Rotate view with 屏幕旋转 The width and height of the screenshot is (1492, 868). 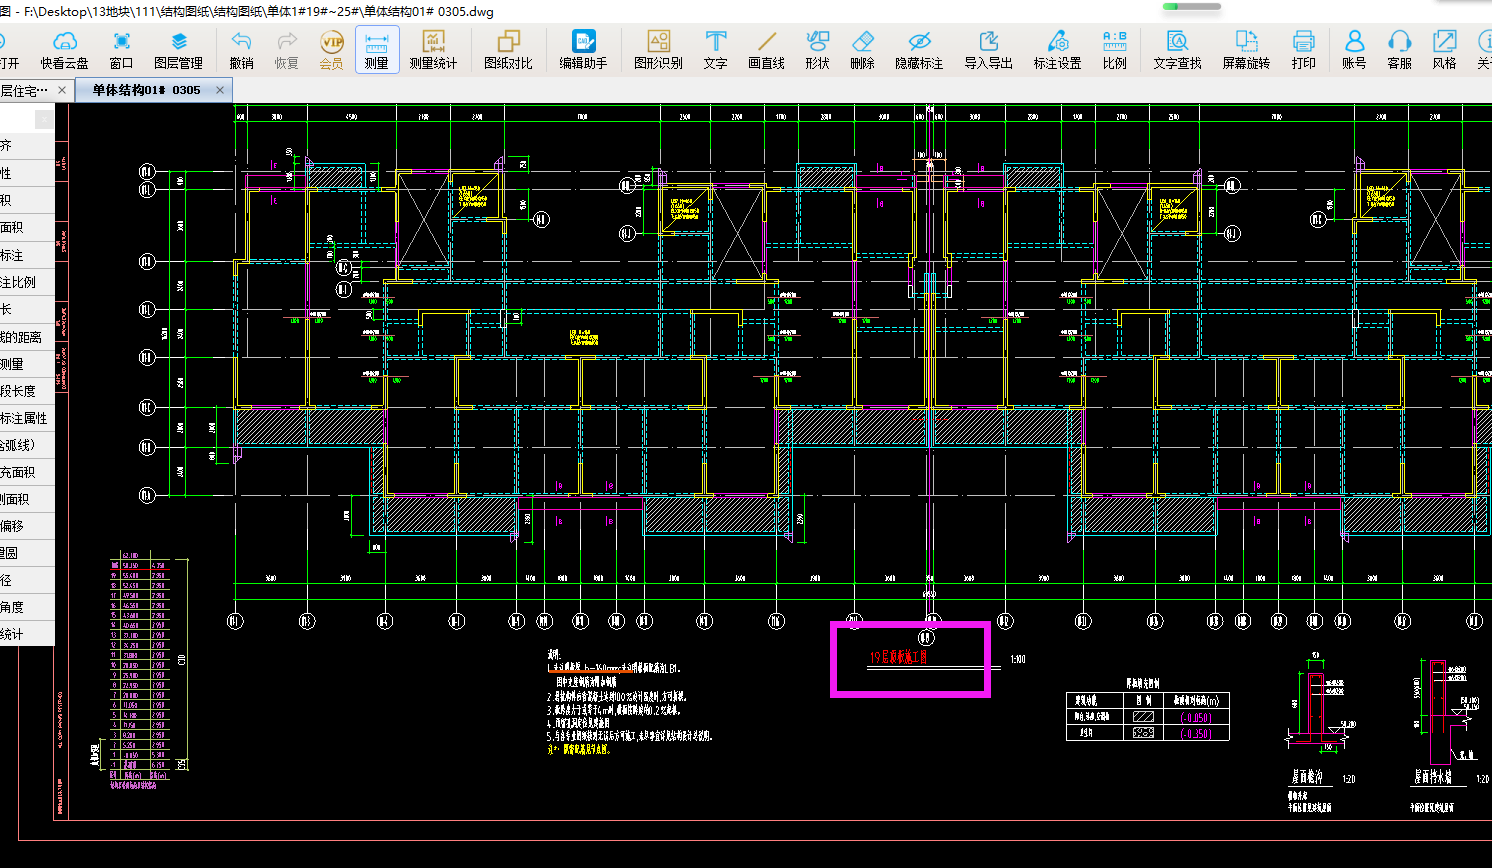pyautogui.click(x=1246, y=49)
